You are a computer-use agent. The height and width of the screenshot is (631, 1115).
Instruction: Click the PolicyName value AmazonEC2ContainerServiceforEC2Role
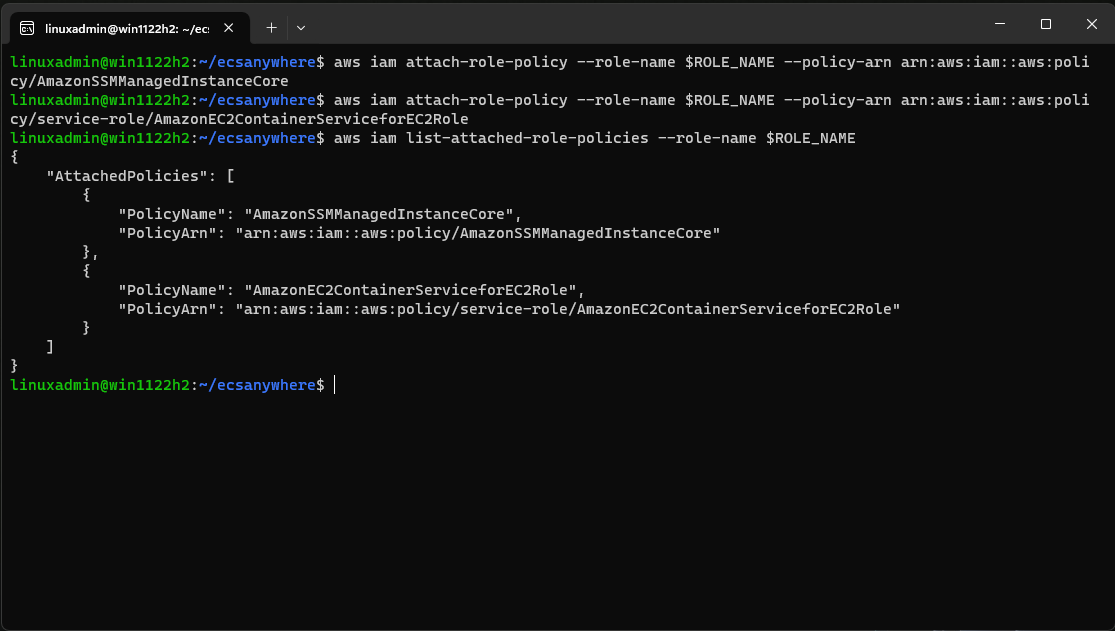pyautogui.click(x=413, y=290)
